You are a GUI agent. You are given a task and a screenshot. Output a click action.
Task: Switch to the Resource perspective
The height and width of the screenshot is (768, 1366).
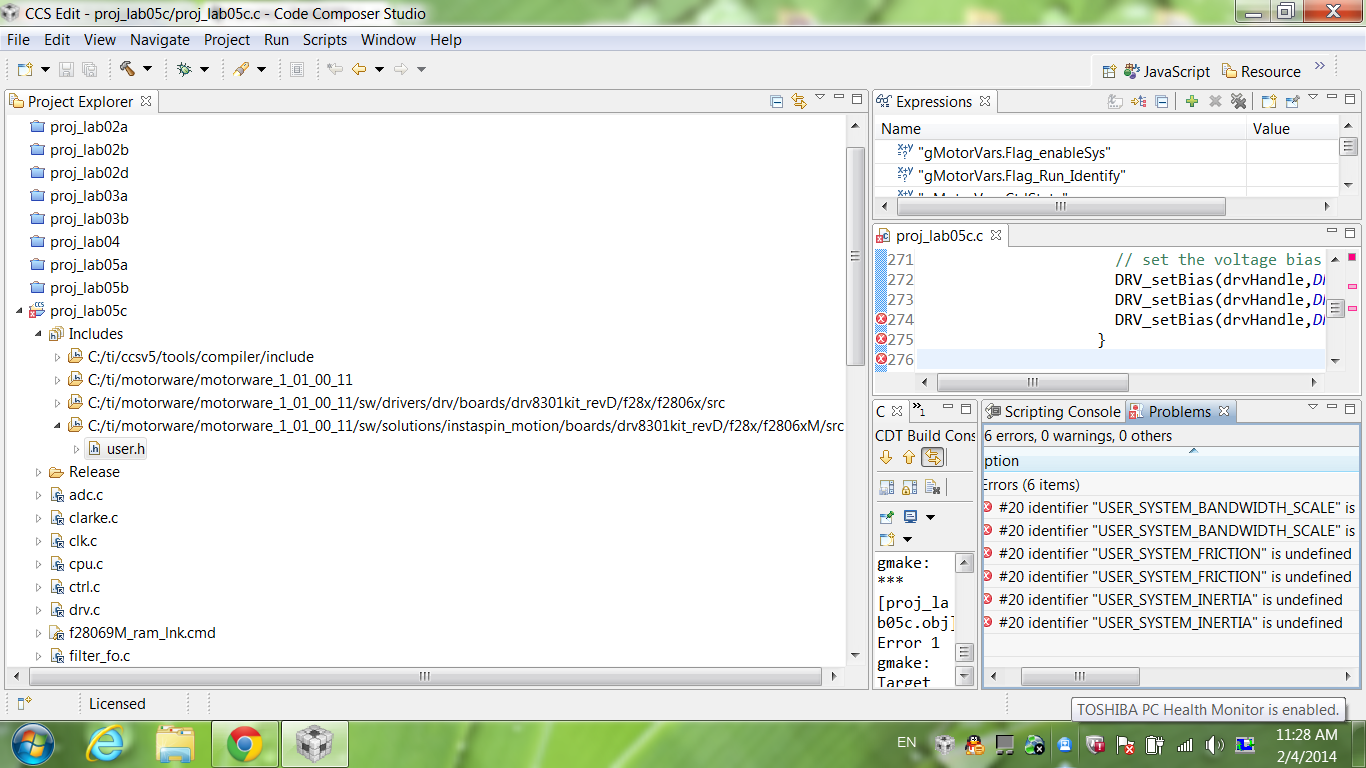(1261, 71)
